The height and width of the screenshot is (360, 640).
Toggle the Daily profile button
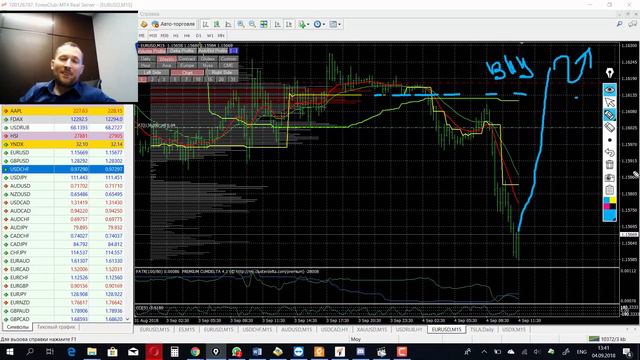click(146, 58)
